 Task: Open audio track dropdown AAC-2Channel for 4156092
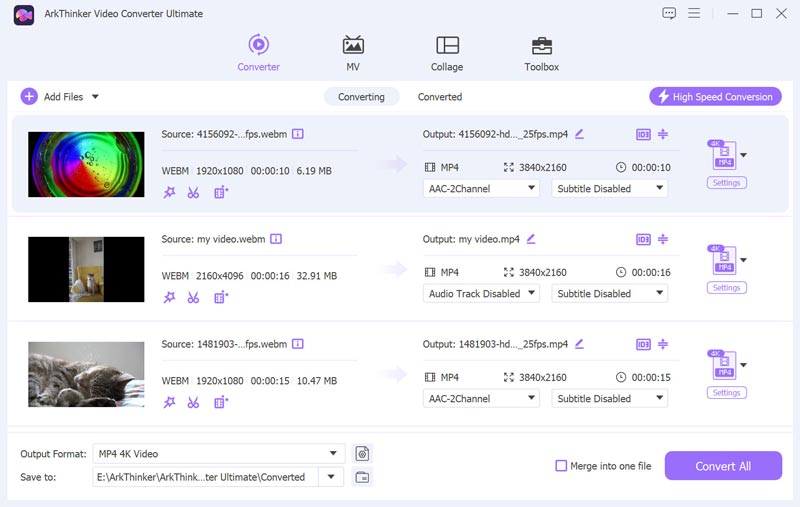pos(481,188)
